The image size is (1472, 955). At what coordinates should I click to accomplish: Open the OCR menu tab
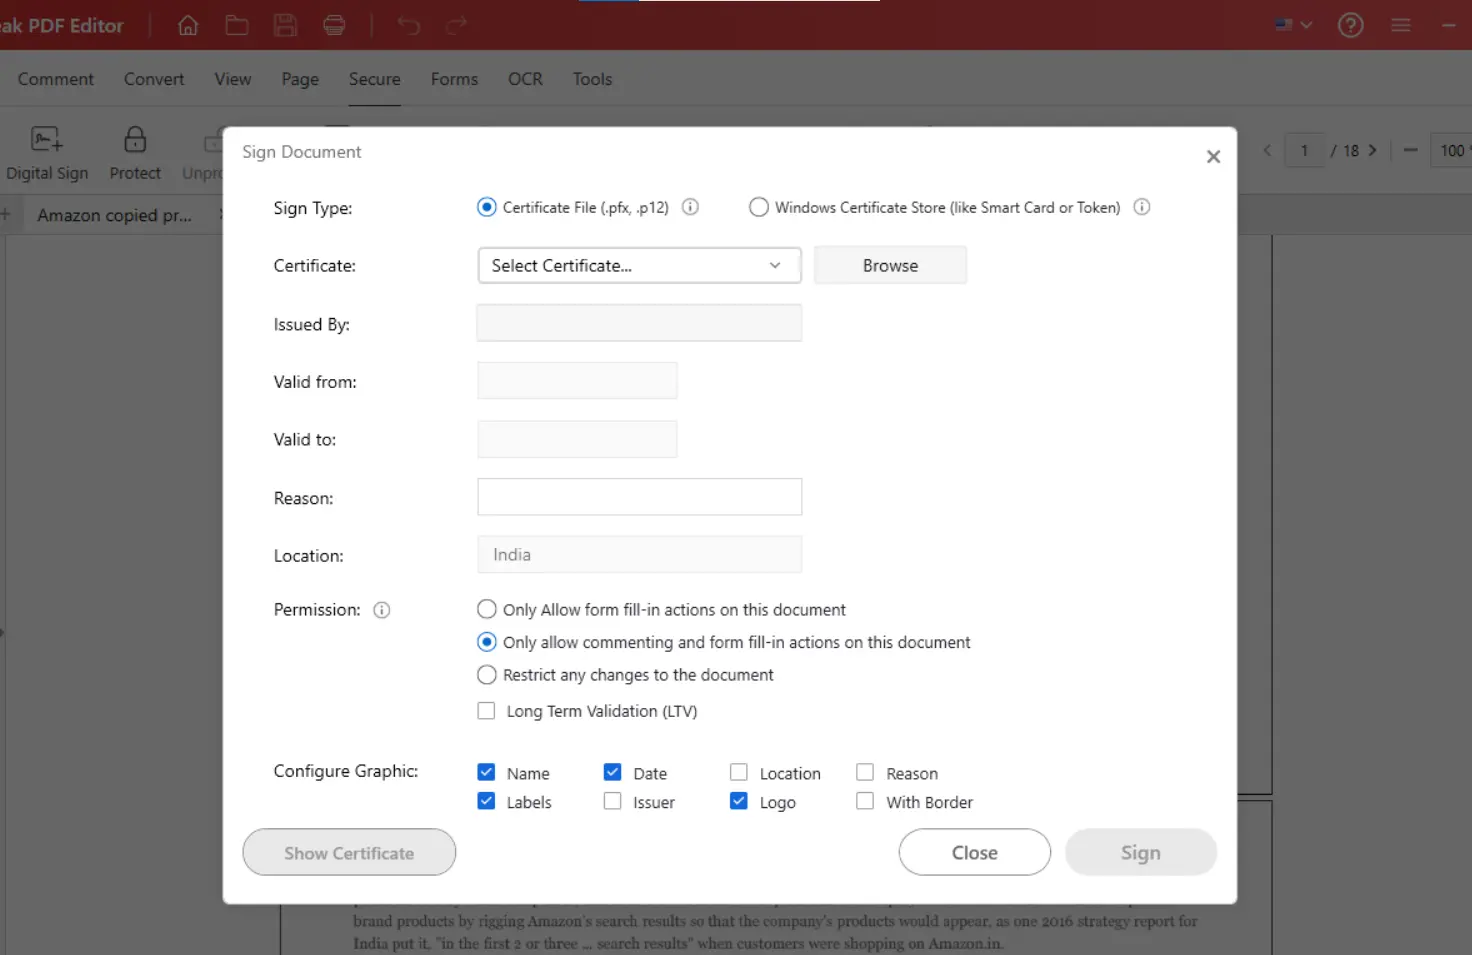pos(525,79)
